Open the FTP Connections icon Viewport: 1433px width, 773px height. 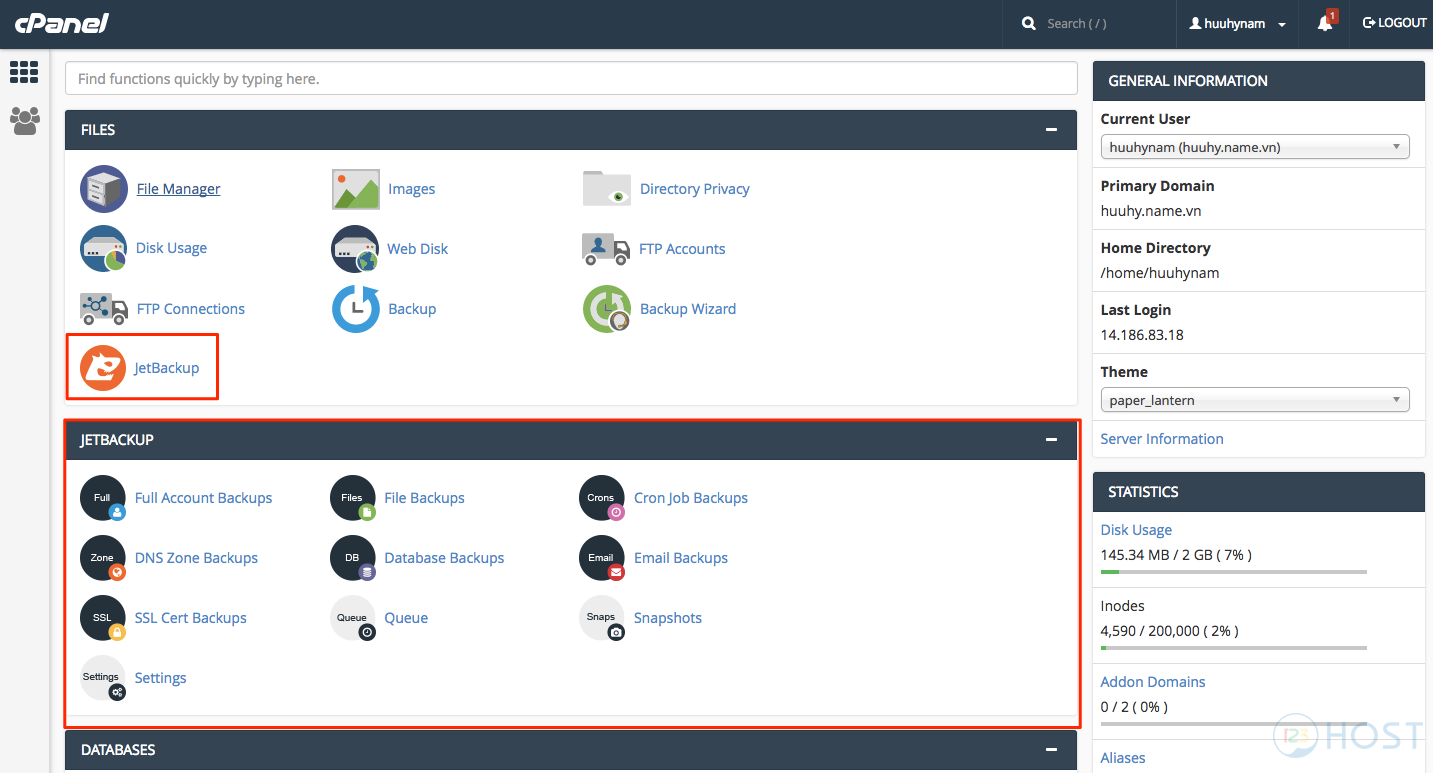pos(104,309)
